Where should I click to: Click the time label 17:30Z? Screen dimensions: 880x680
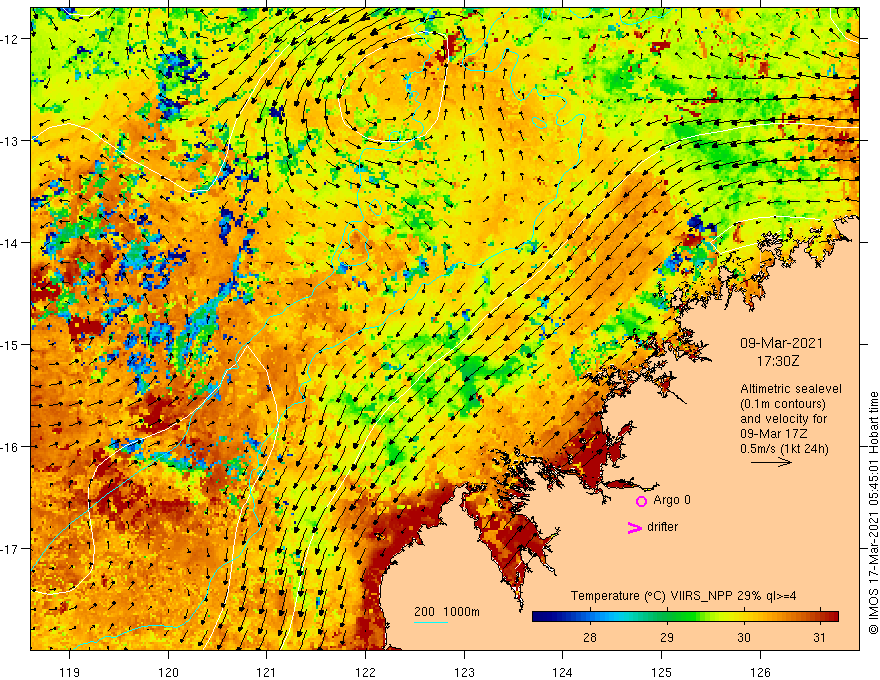coord(777,361)
